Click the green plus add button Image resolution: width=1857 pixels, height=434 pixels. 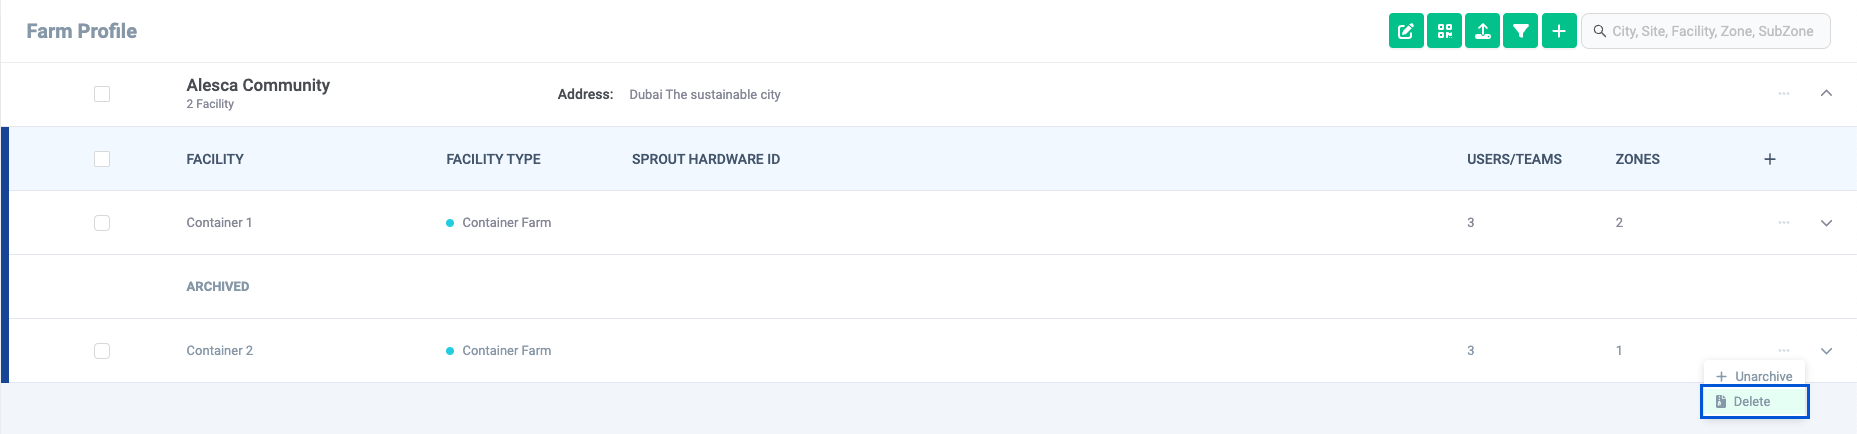(1559, 31)
